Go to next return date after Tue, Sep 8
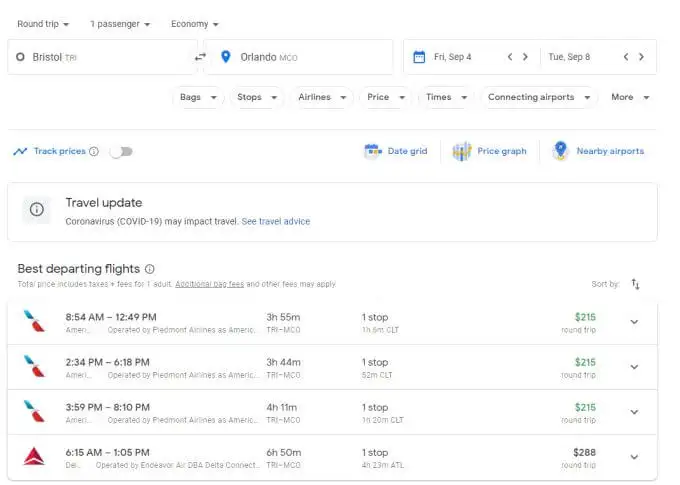Viewport: 680px width, 485px height. click(x=641, y=57)
